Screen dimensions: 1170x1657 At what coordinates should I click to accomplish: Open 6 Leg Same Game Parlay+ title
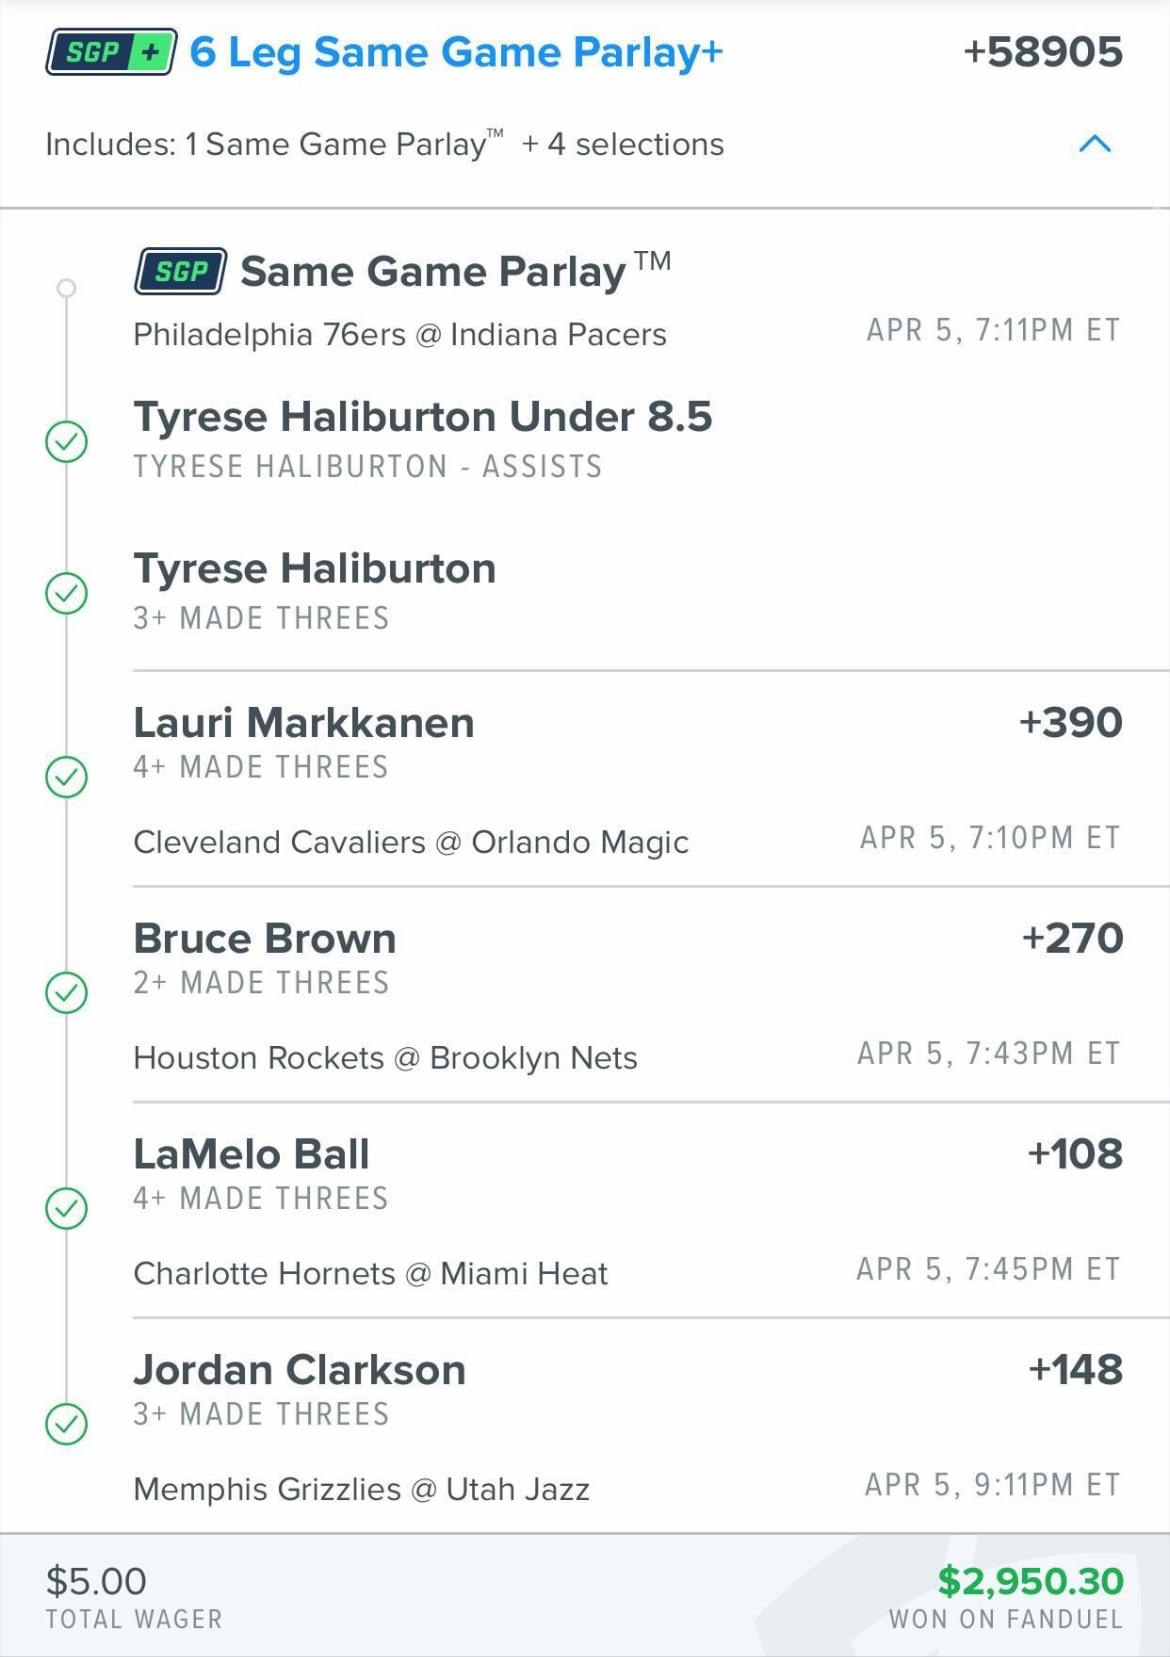tap(456, 53)
